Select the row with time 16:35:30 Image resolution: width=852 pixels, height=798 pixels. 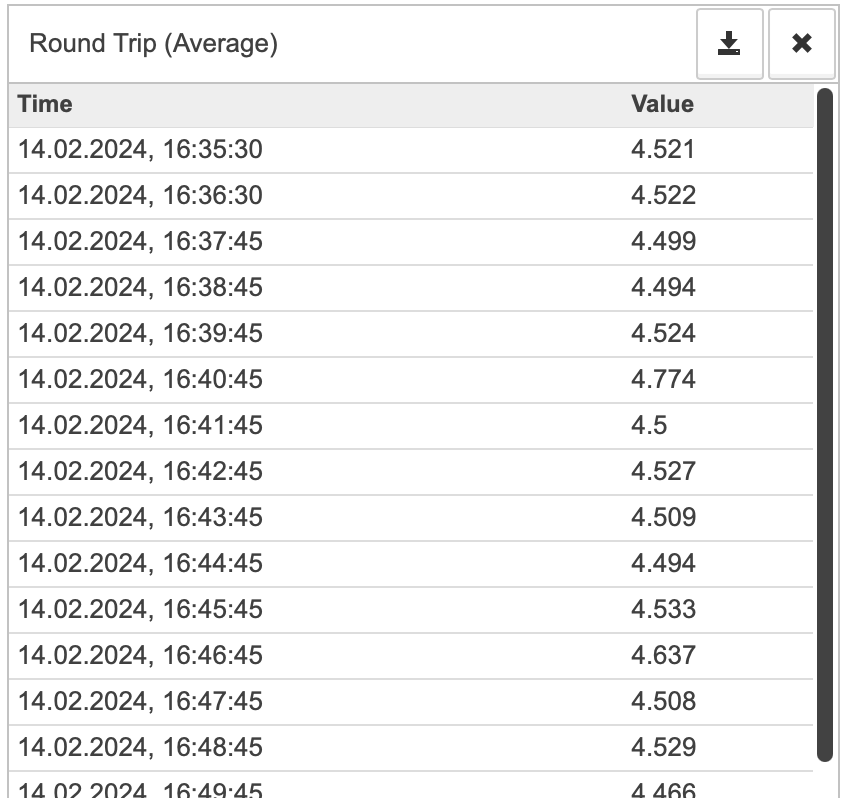pos(411,150)
